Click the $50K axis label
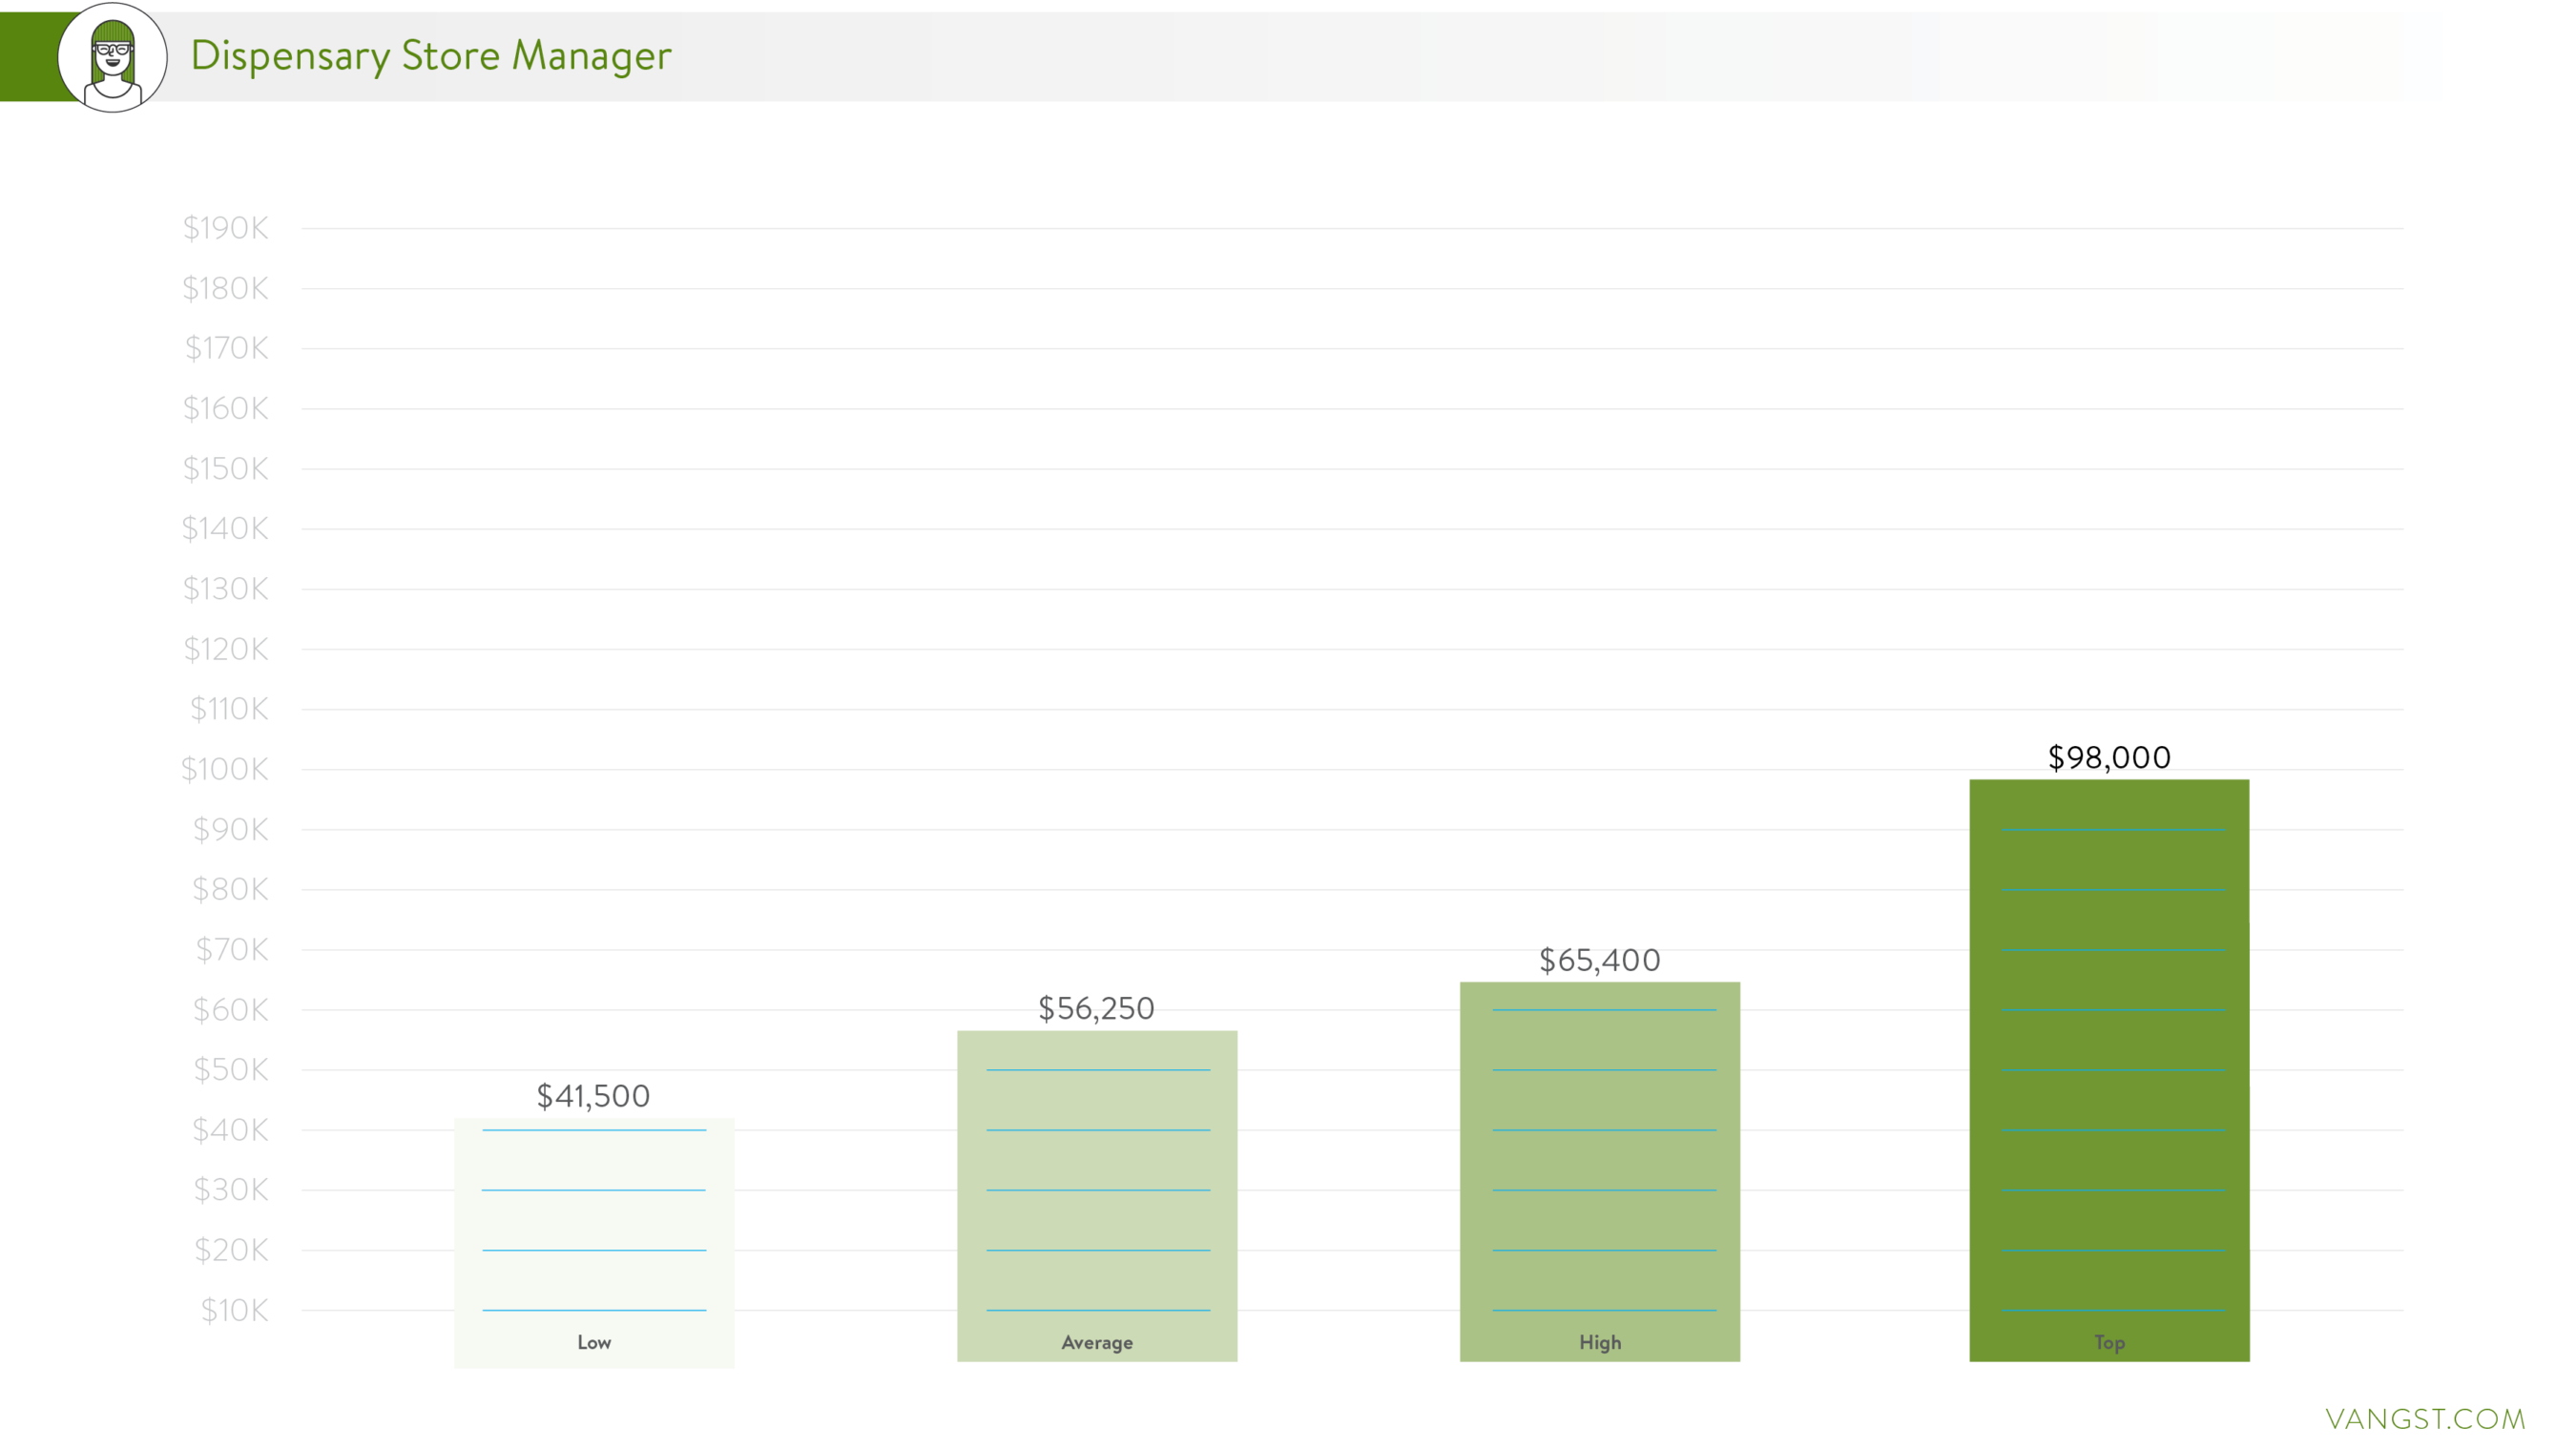Viewport: 2576px width, 1449px height. pos(230,1070)
